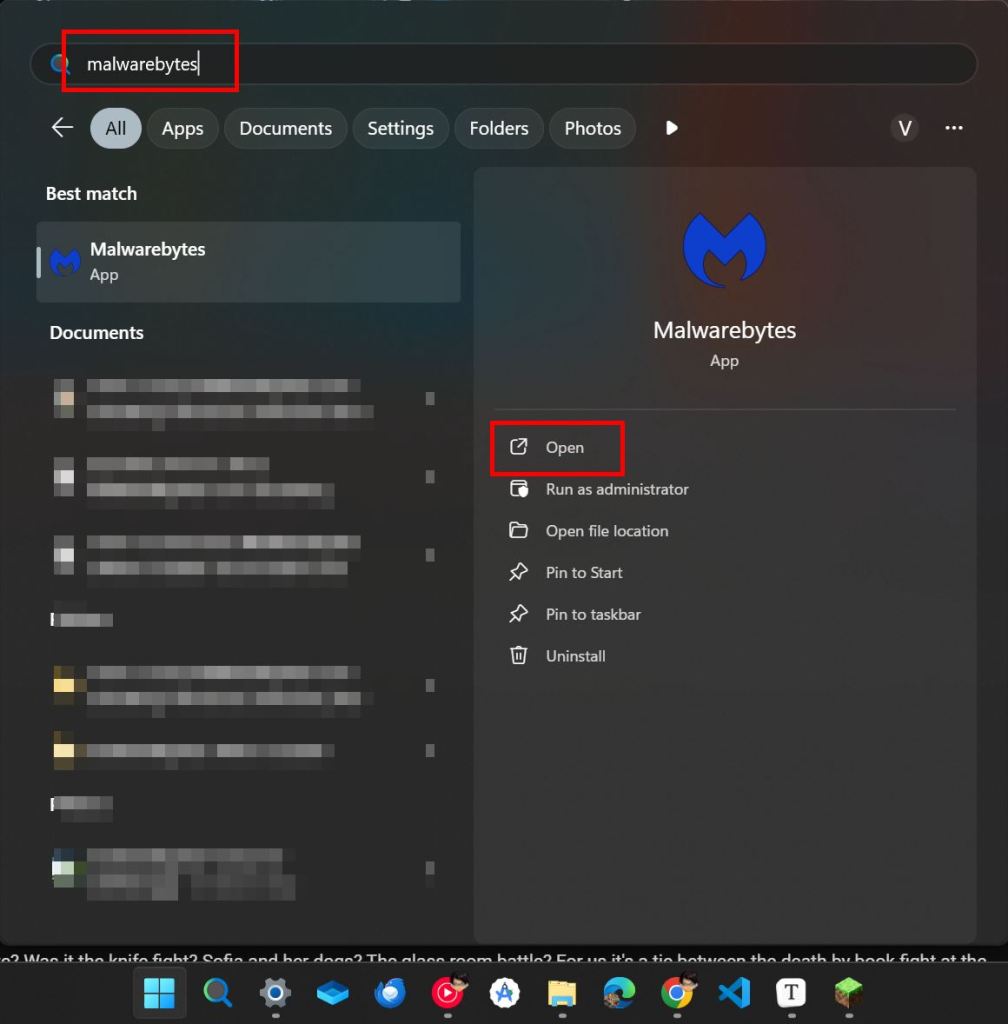Open the white circle blue A app on taskbar

tap(505, 993)
